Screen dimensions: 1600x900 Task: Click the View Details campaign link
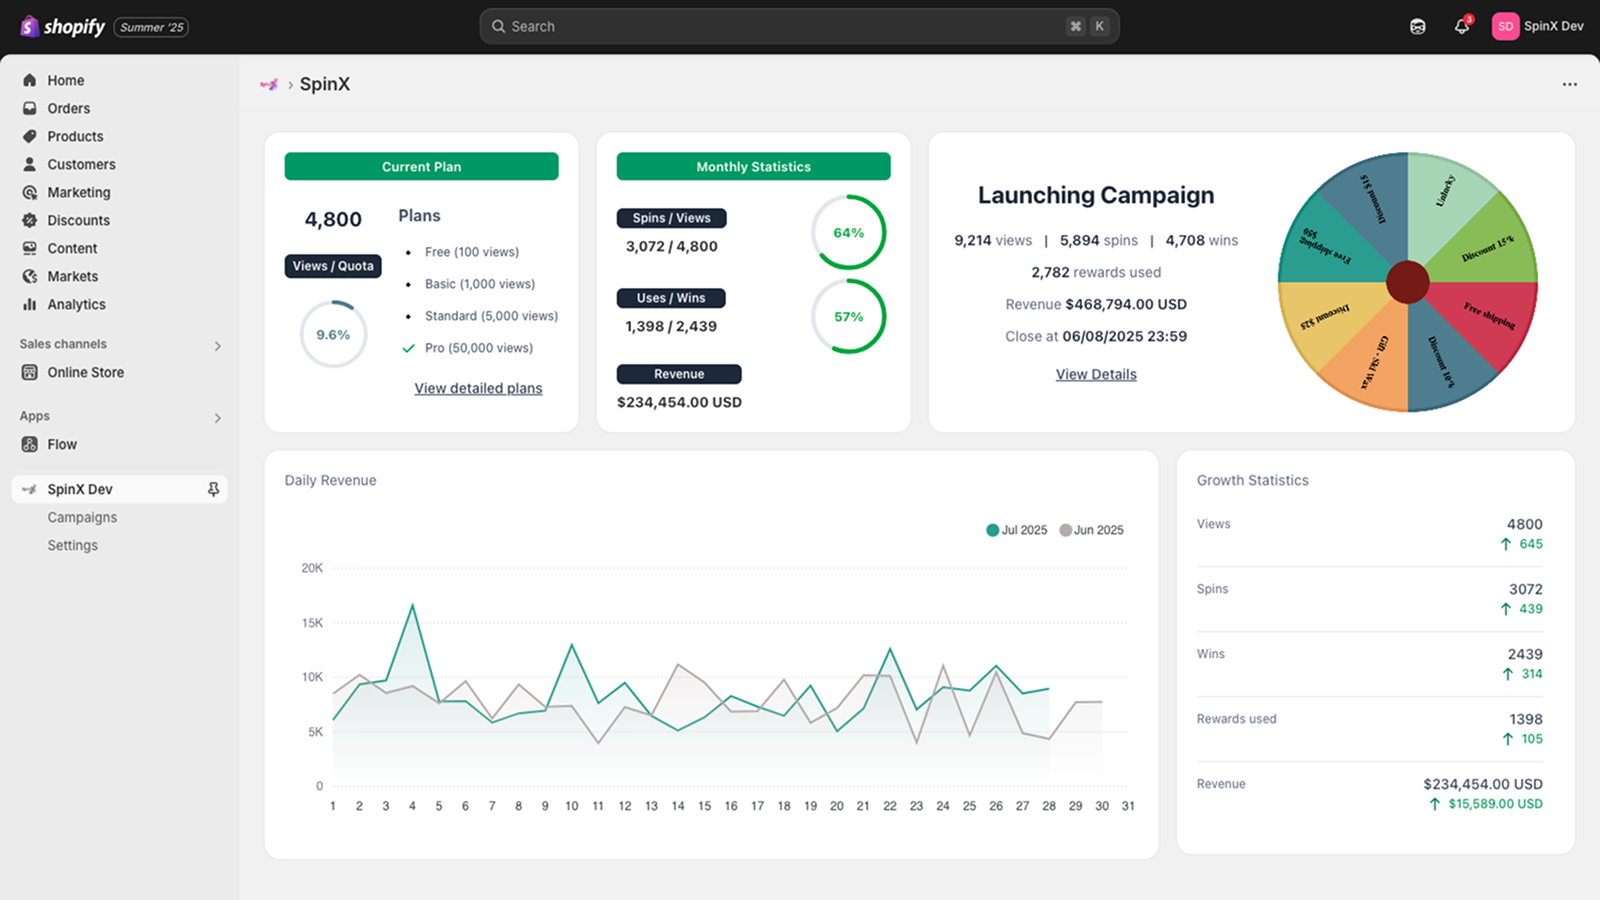(1096, 374)
